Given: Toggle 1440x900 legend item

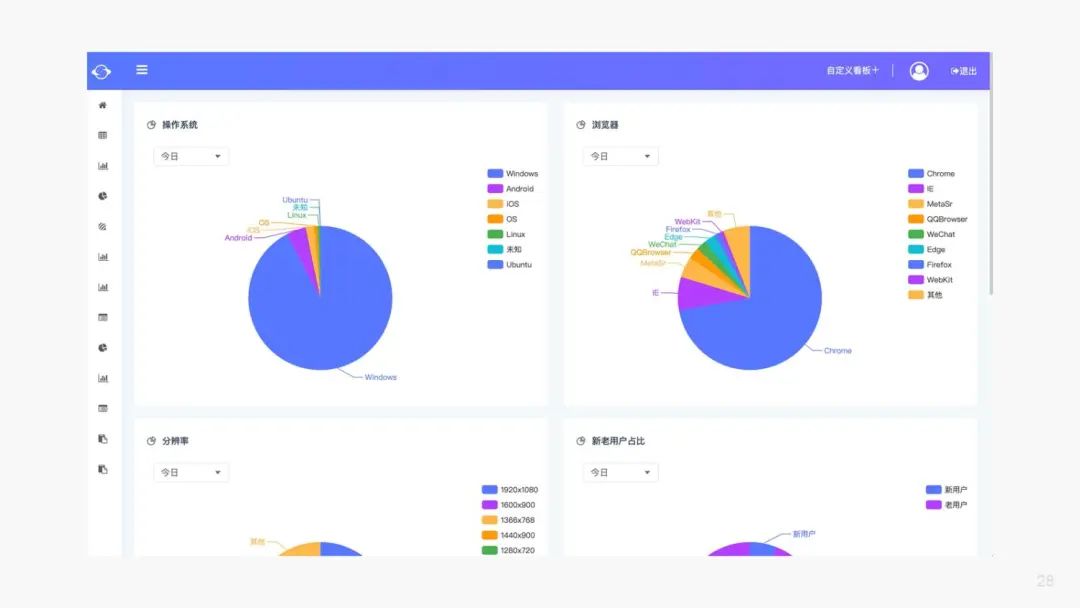Looking at the screenshot, I should tap(508, 535).
